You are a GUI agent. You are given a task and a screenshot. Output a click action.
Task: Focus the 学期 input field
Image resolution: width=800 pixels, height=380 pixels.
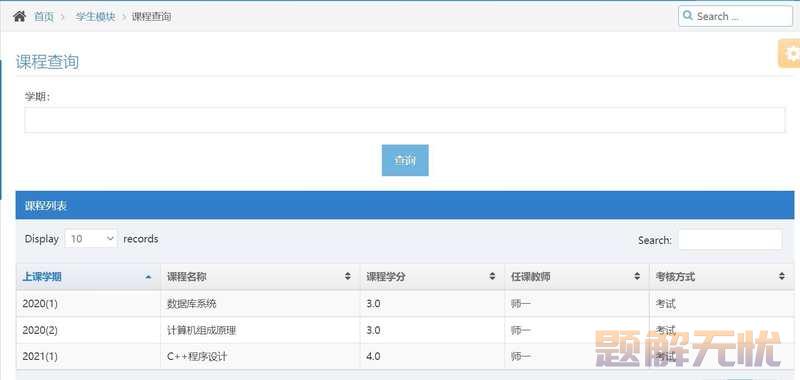click(405, 120)
